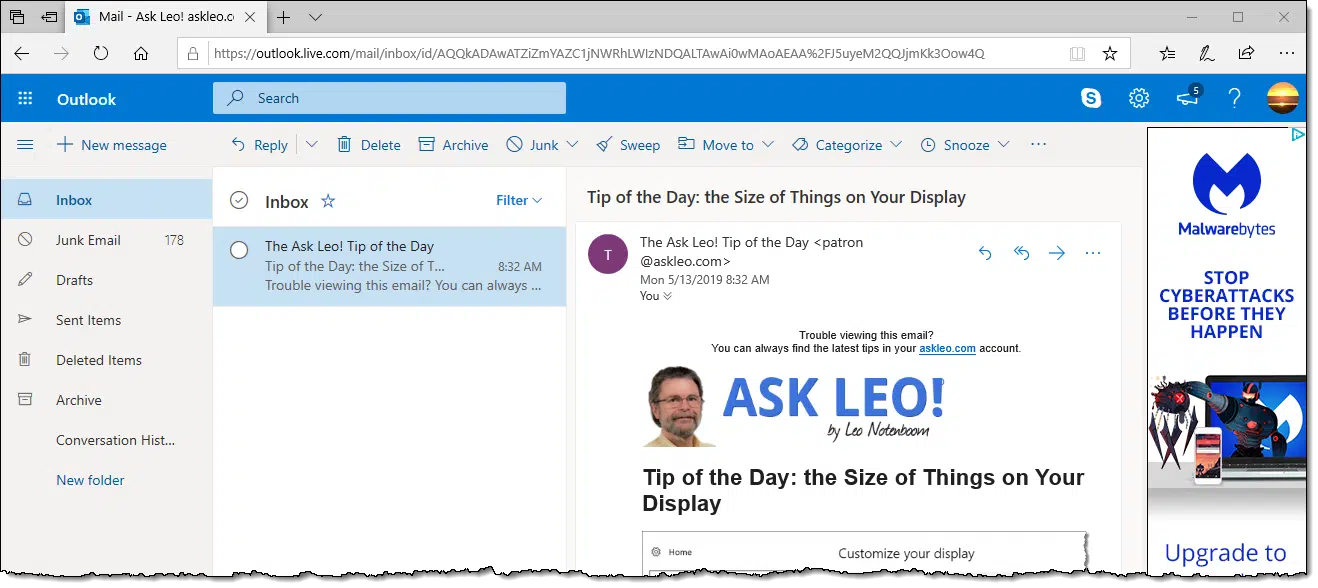Open the askleo.com link in email
This screenshot has width=1318, height=588.
click(x=947, y=349)
